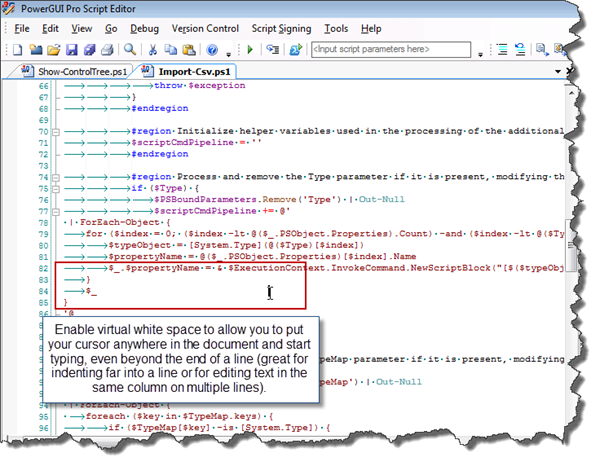Open the toolbar options dropdown after help icon

[228, 54]
